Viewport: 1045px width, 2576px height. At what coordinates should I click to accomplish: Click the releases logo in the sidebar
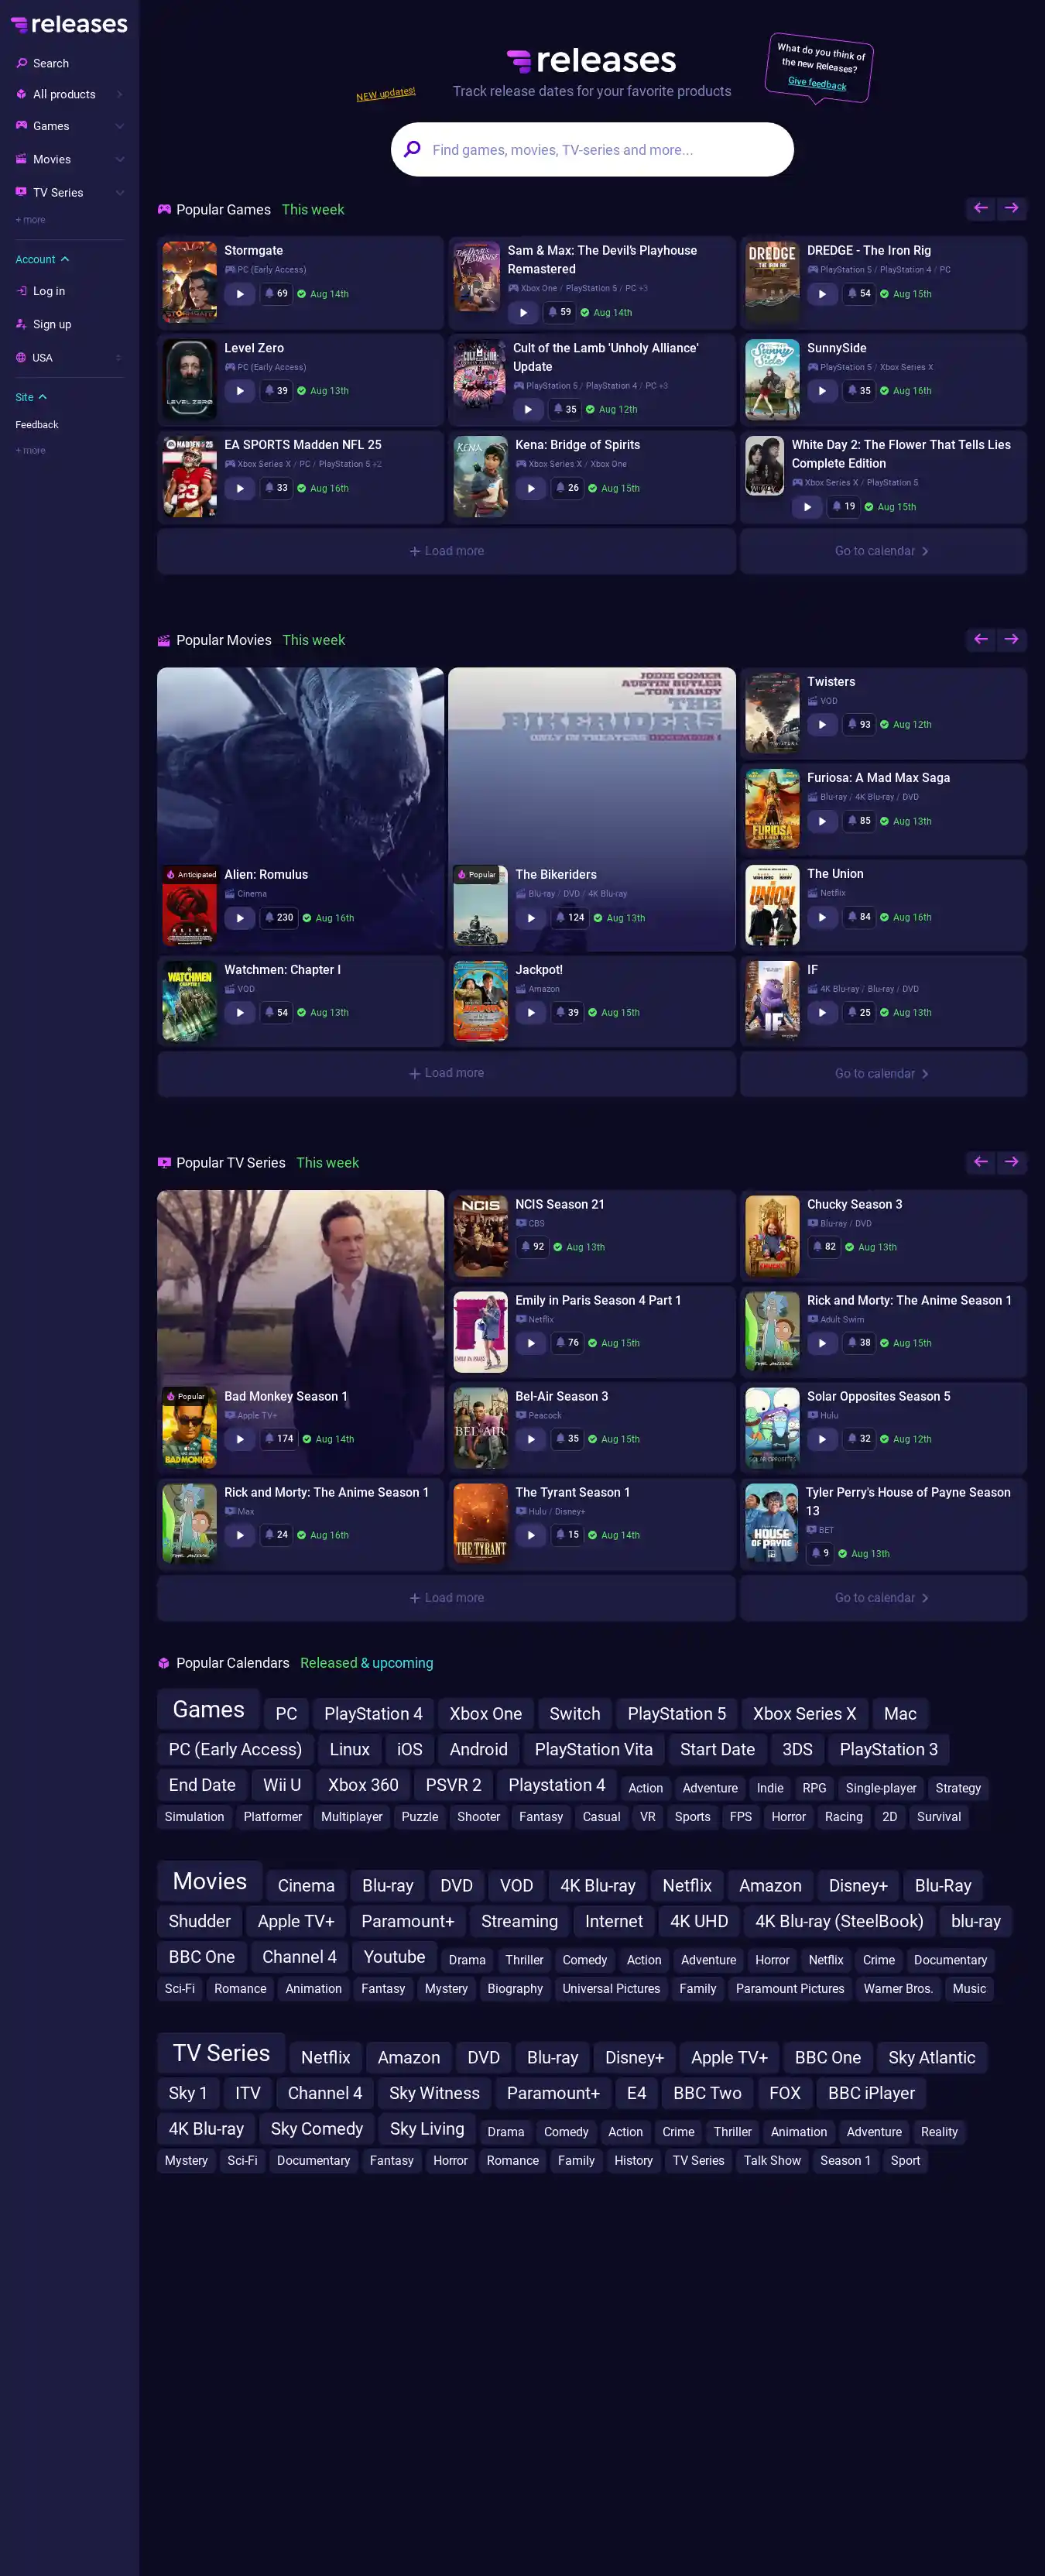coord(69,24)
